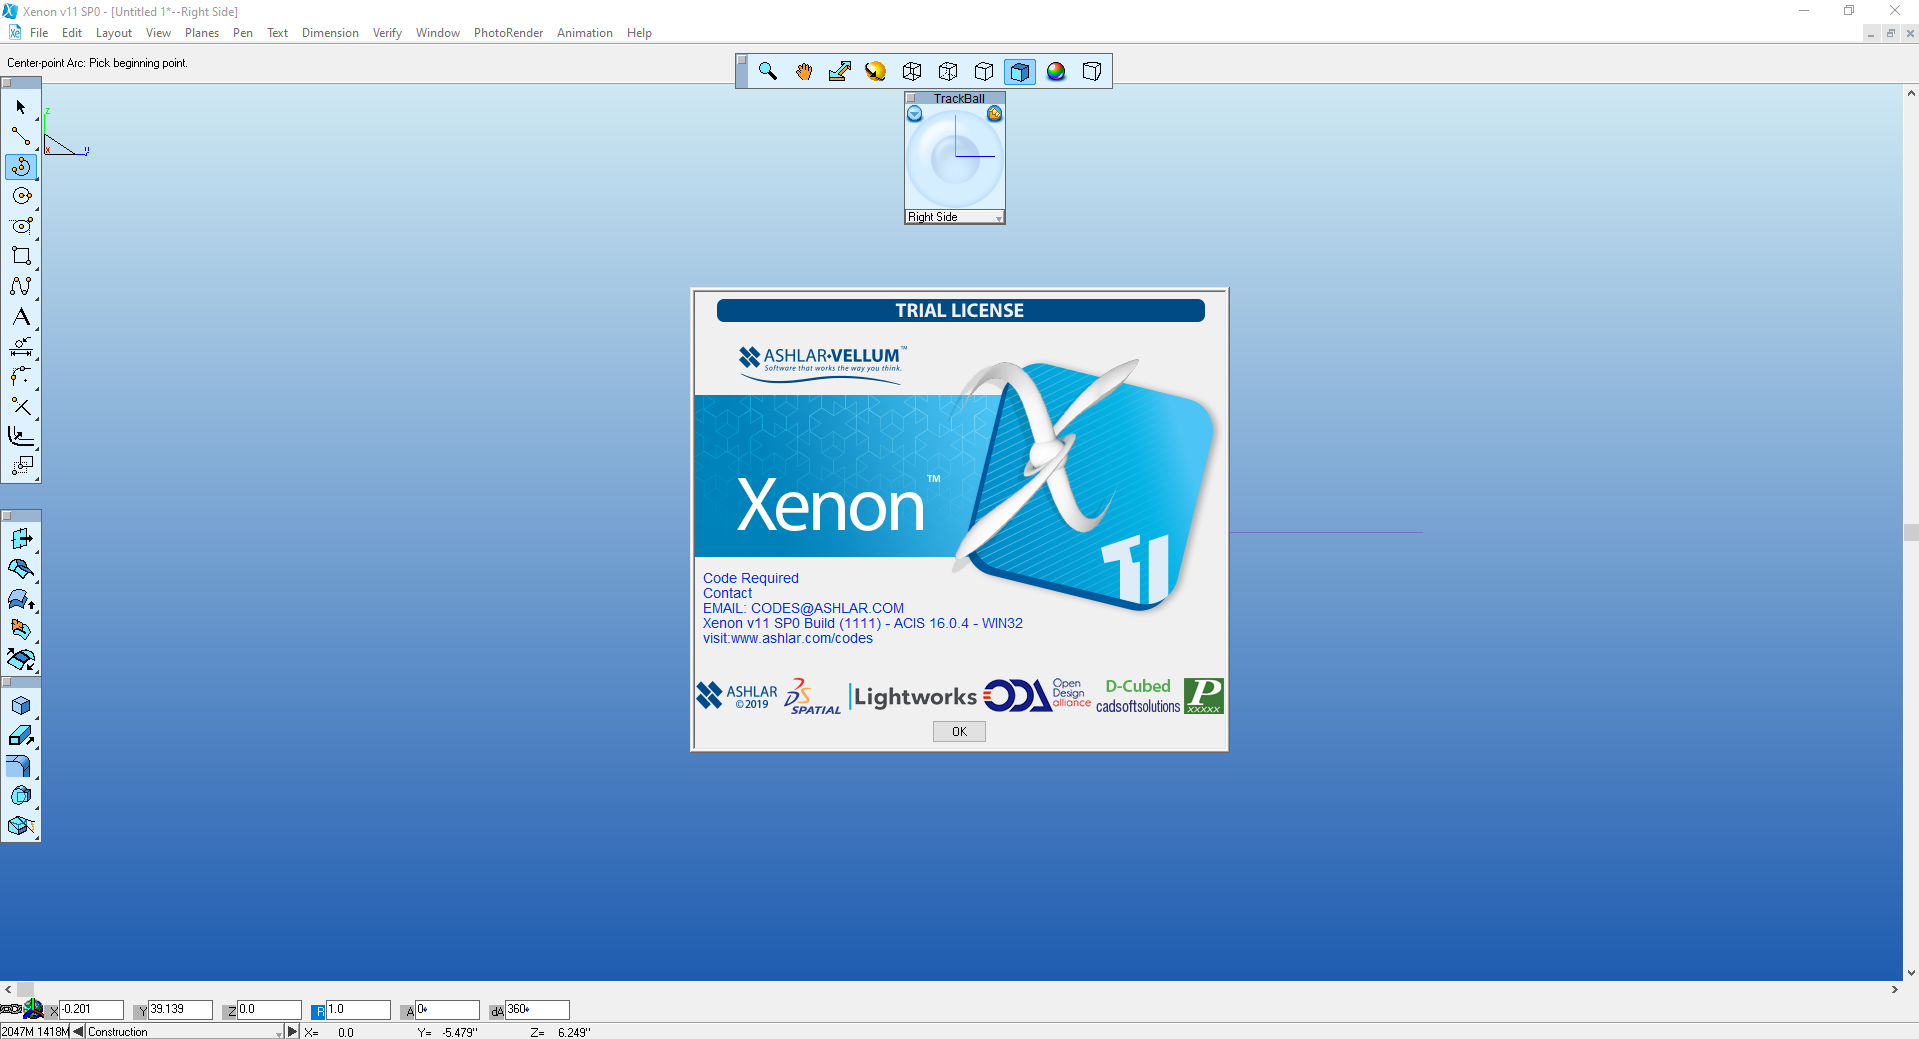
Task: Select the surface Plane tool
Action: coord(21,539)
